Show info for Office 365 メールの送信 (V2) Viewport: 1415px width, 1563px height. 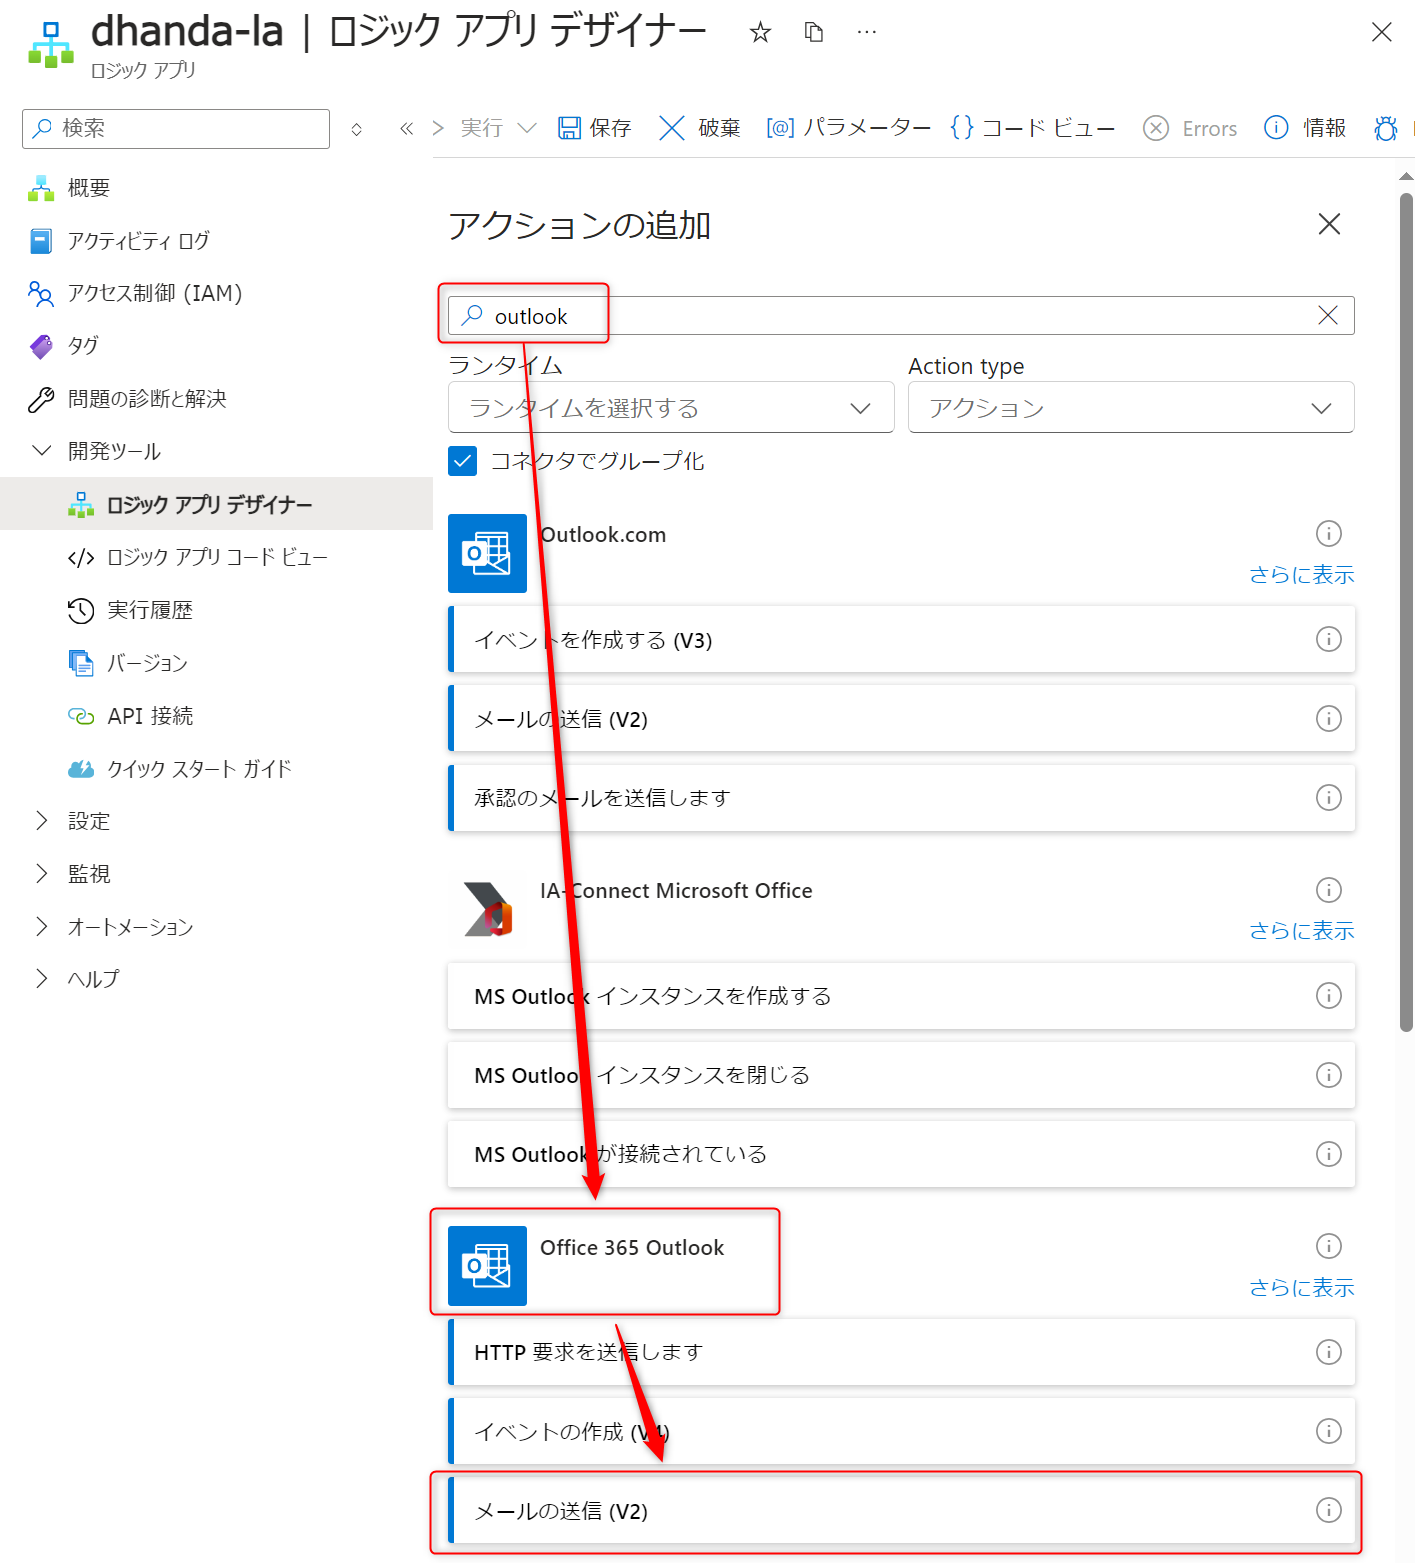click(x=1328, y=1510)
